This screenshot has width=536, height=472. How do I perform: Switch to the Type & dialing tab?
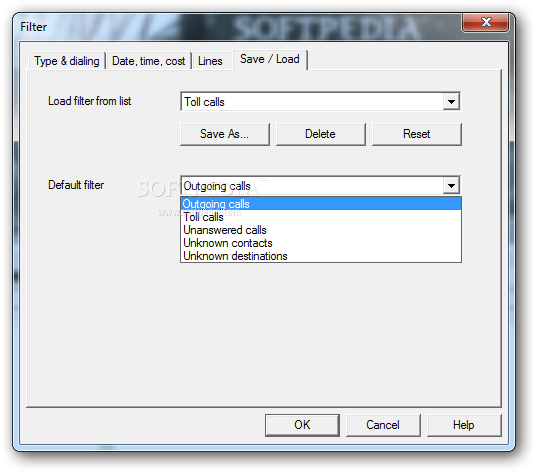click(x=67, y=61)
